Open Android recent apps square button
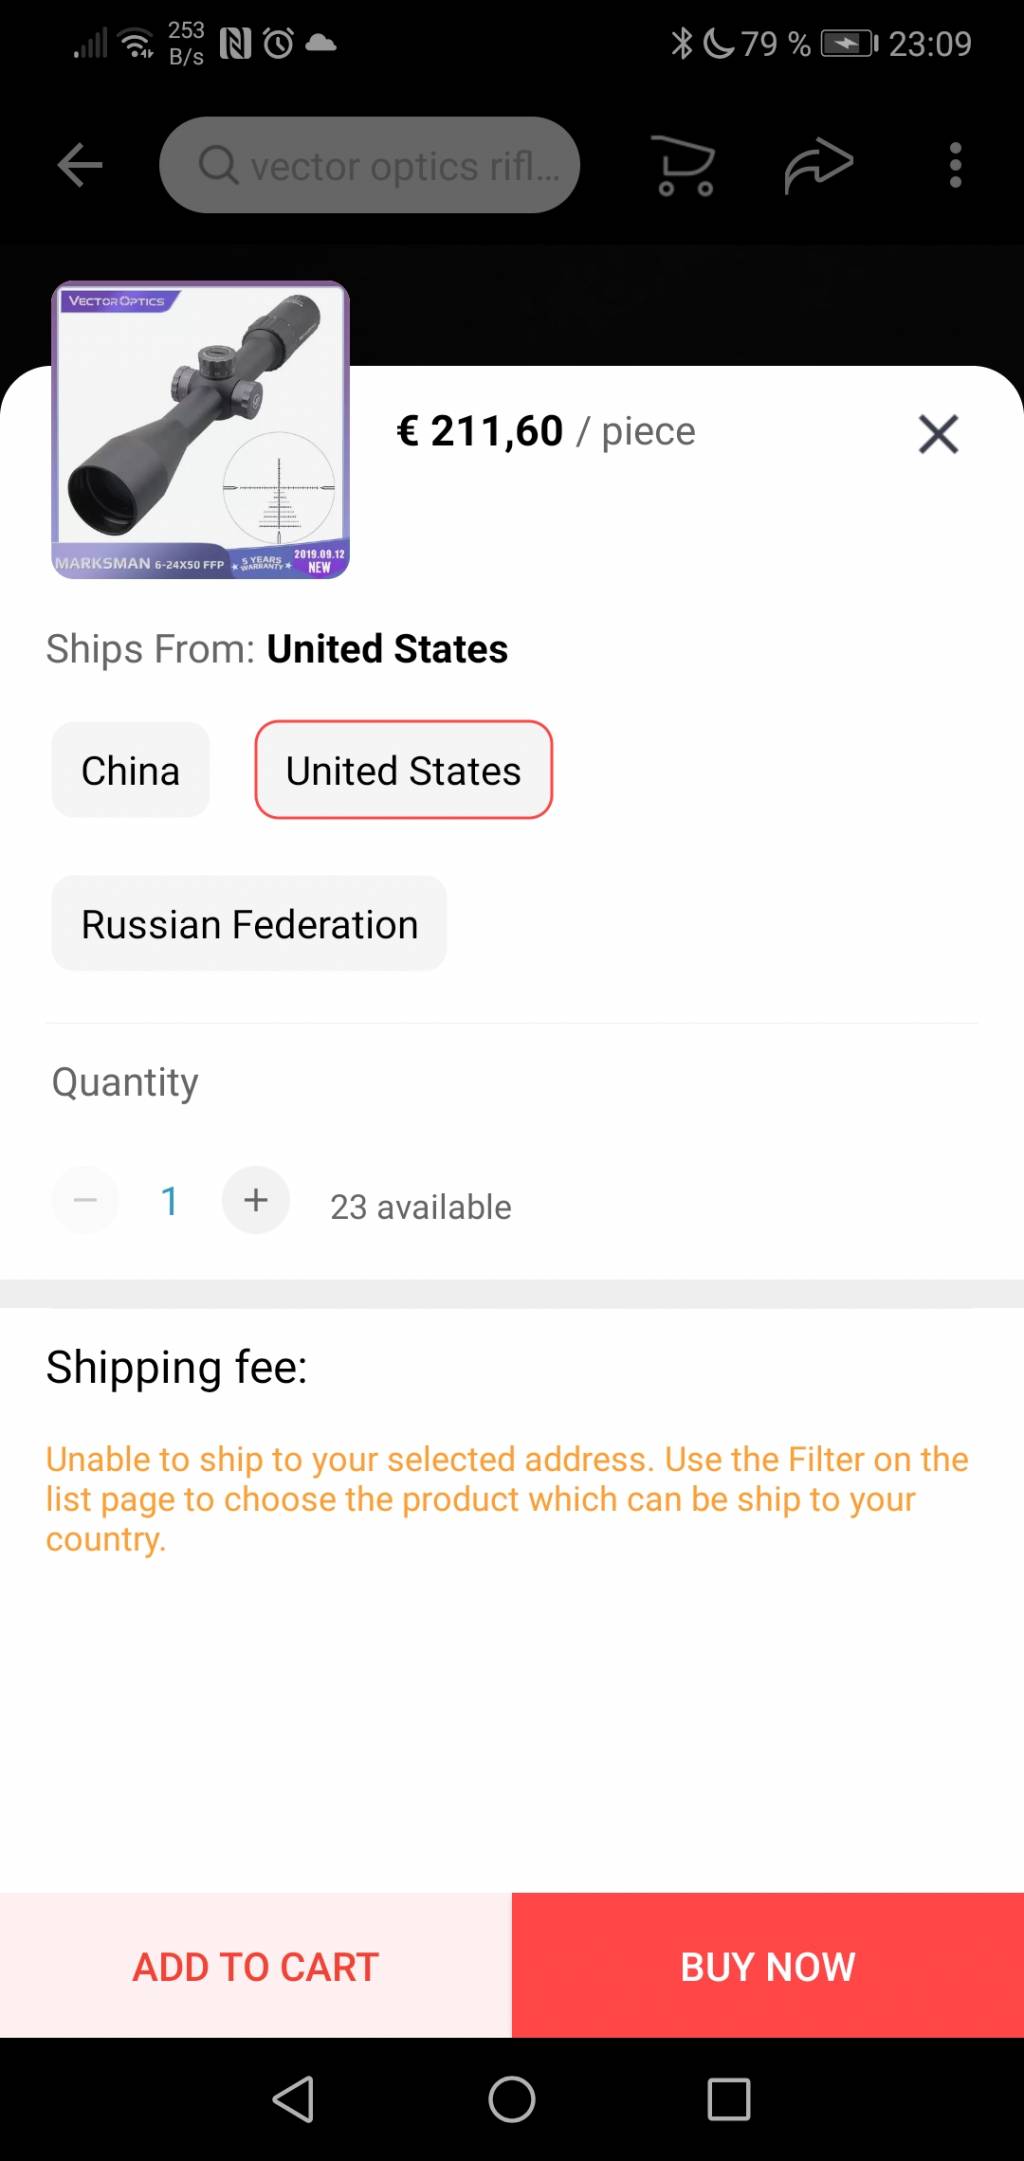 [729, 2099]
